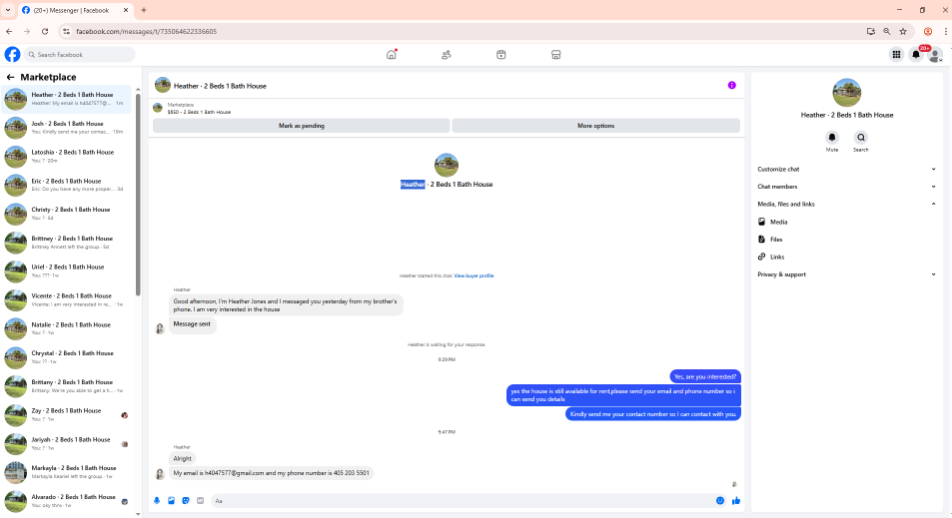Image resolution: width=952 pixels, height=518 pixels.
Task: Click the Mark as pending button
Action: pos(301,126)
